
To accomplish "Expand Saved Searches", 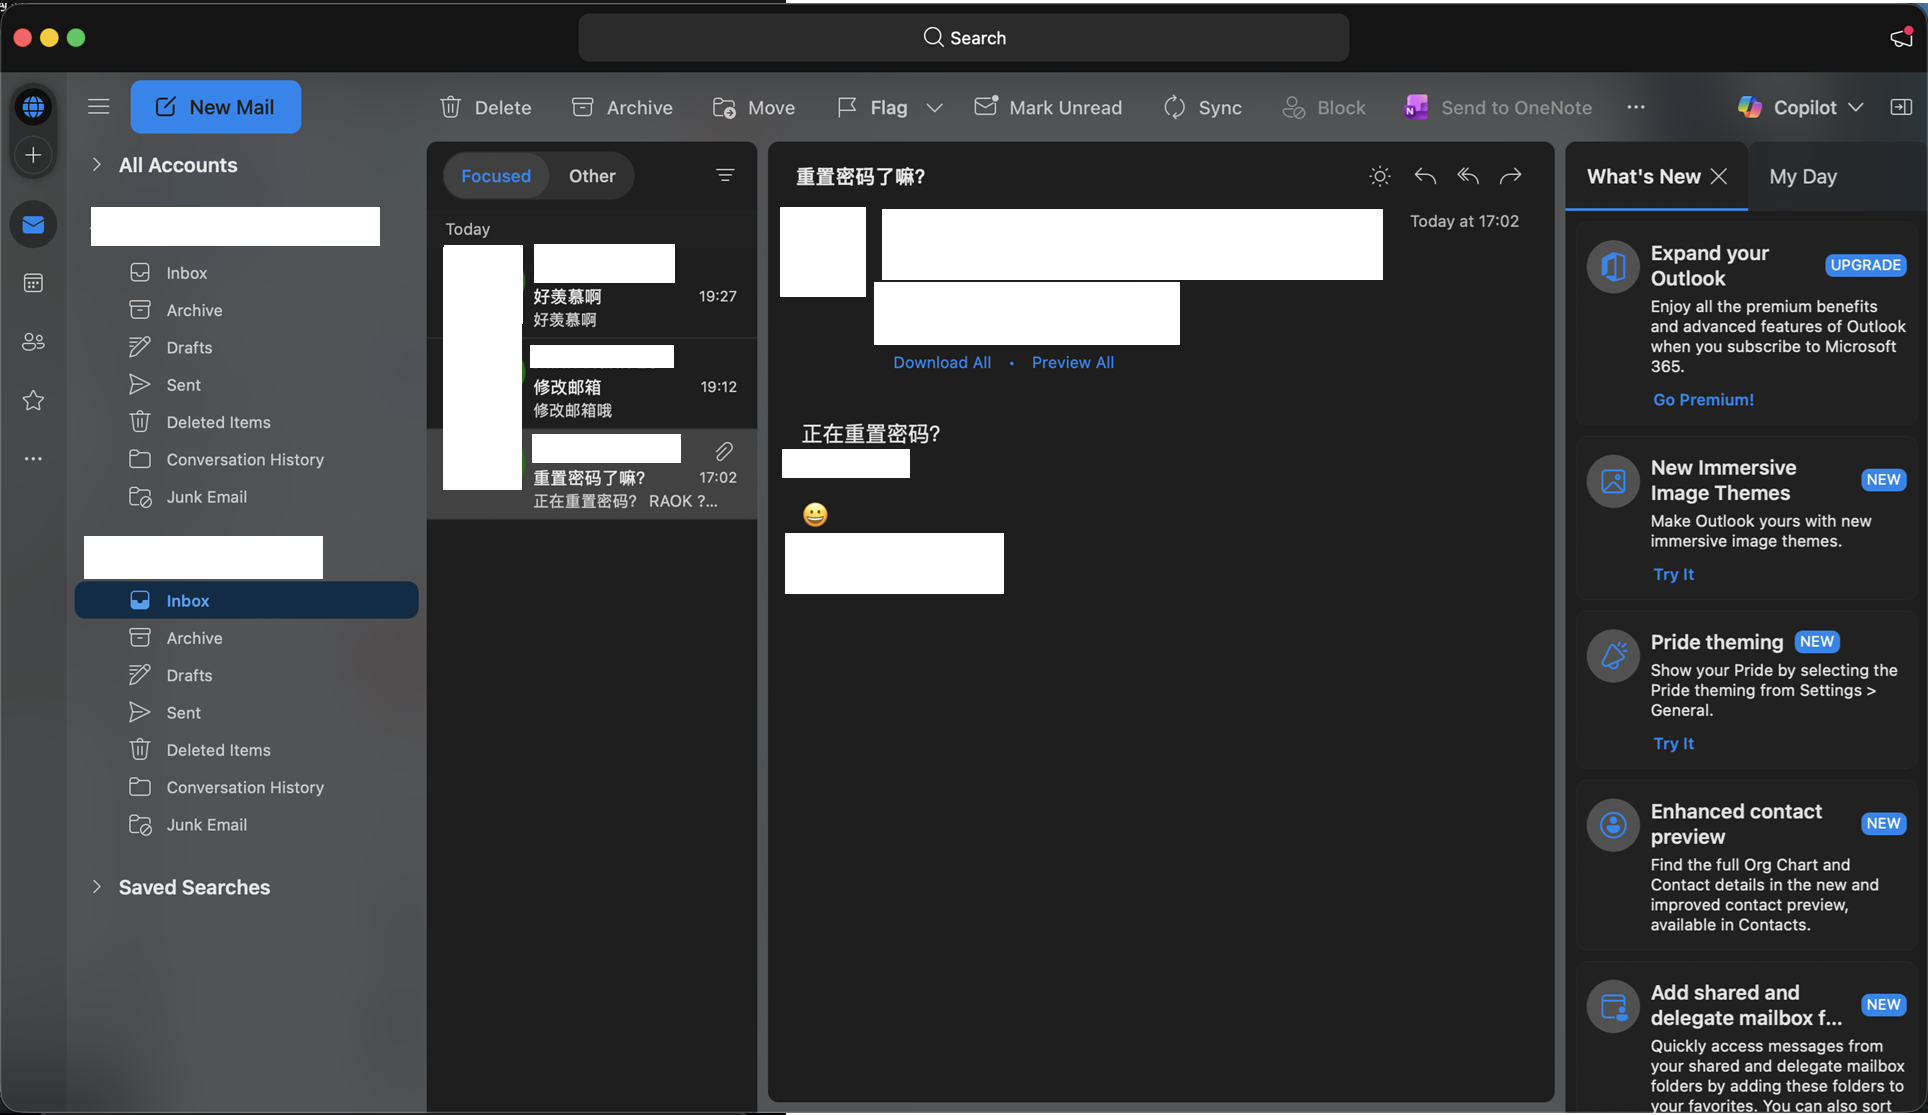I will pos(97,887).
